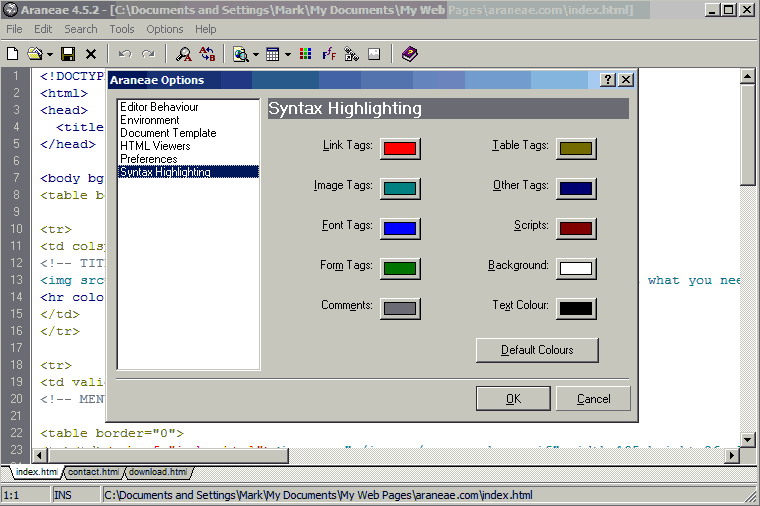Open Find with the magnifier A icon
The image size is (760, 506).
coord(184,54)
